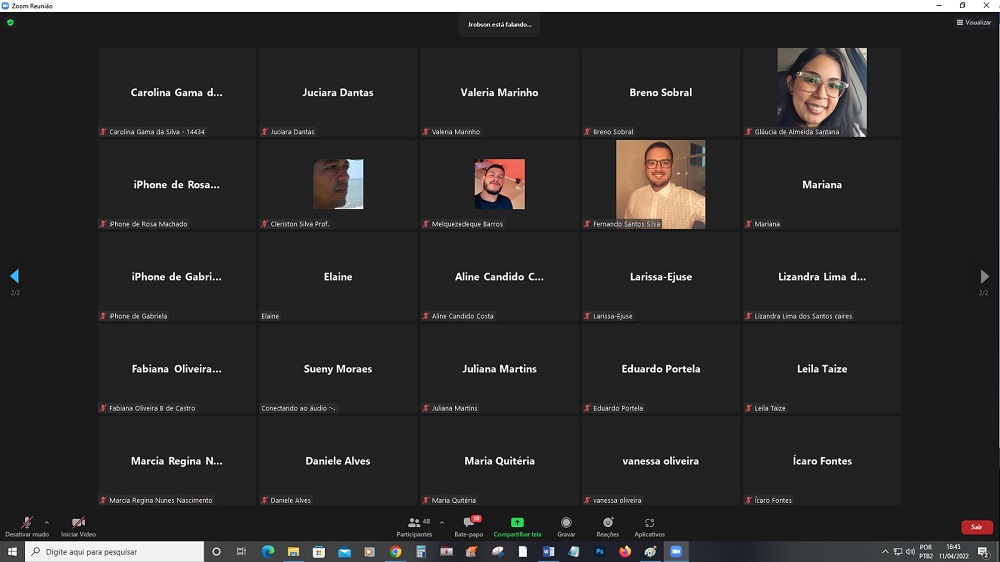Expand audio options arrow beside microphone
Screen dimensions: 1000x562
click(46, 522)
